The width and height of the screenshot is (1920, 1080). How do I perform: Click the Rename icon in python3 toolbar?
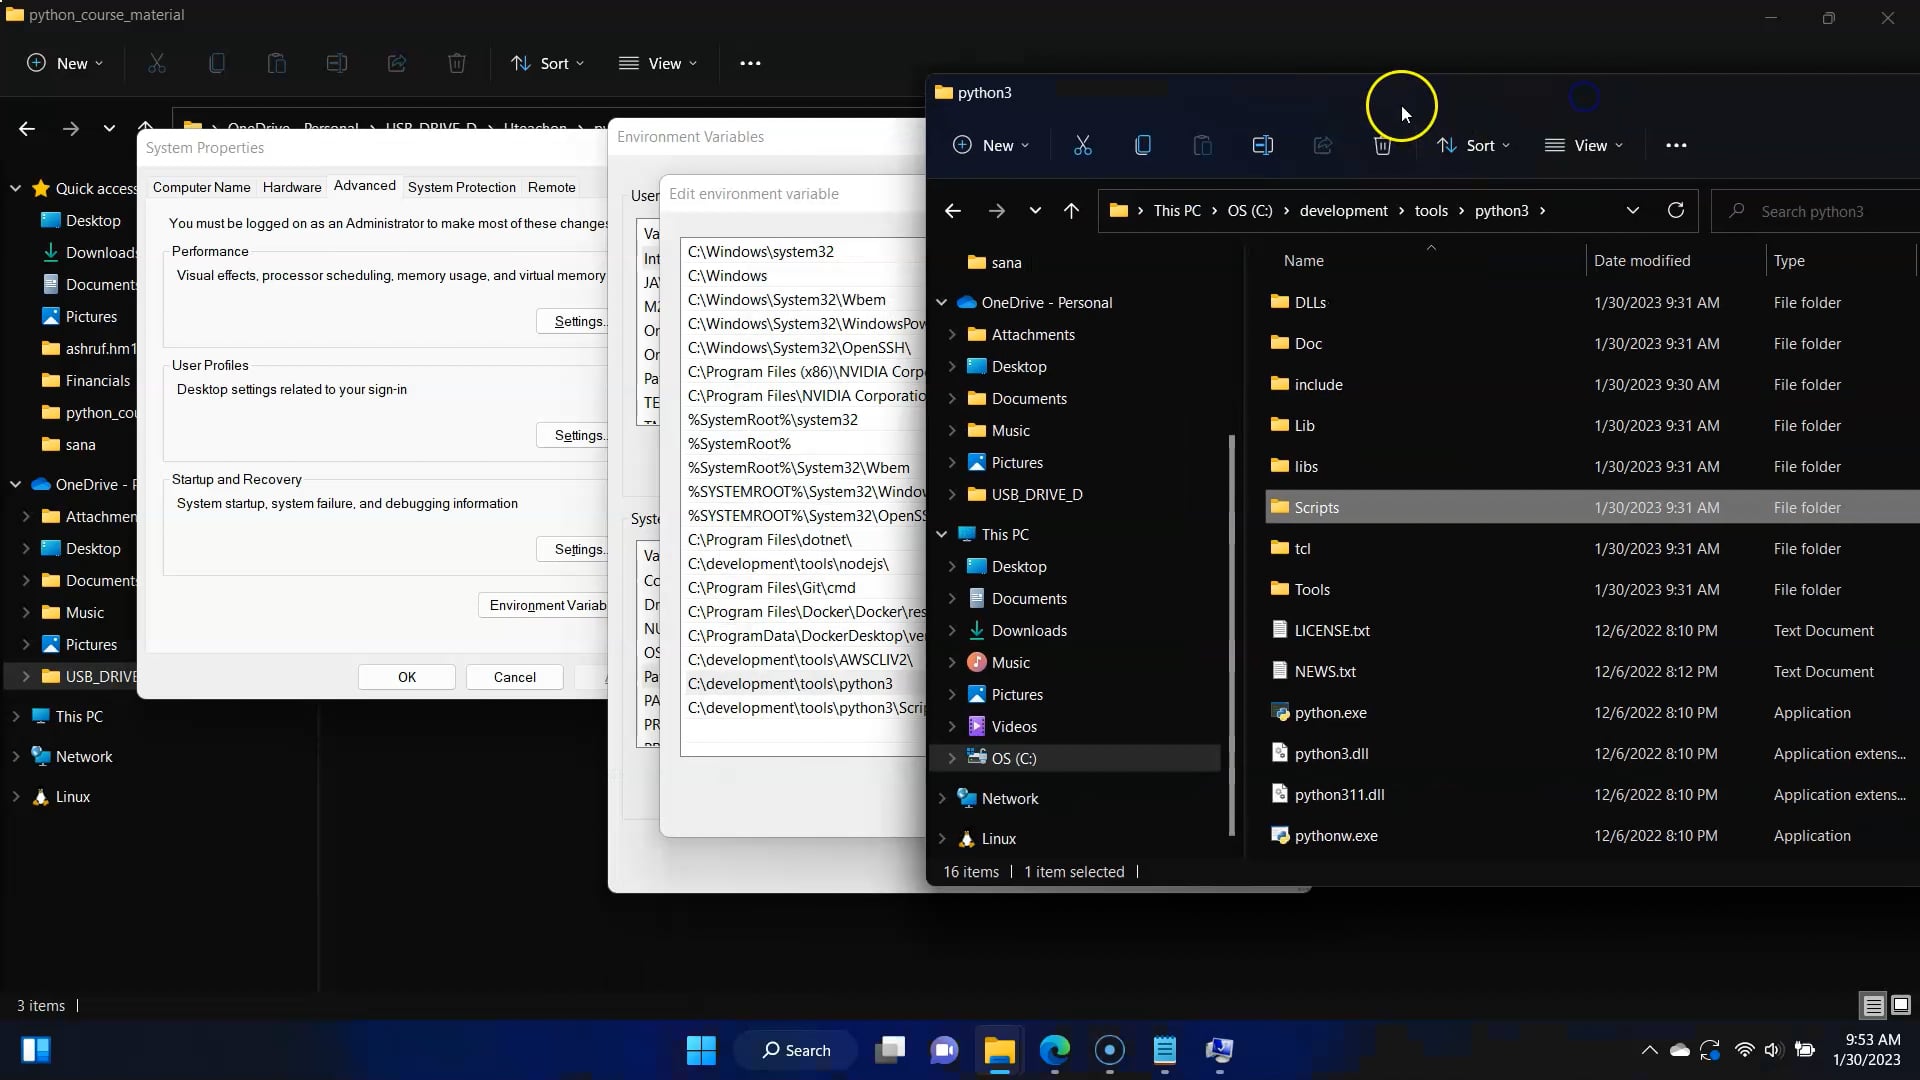[x=1262, y=146]
